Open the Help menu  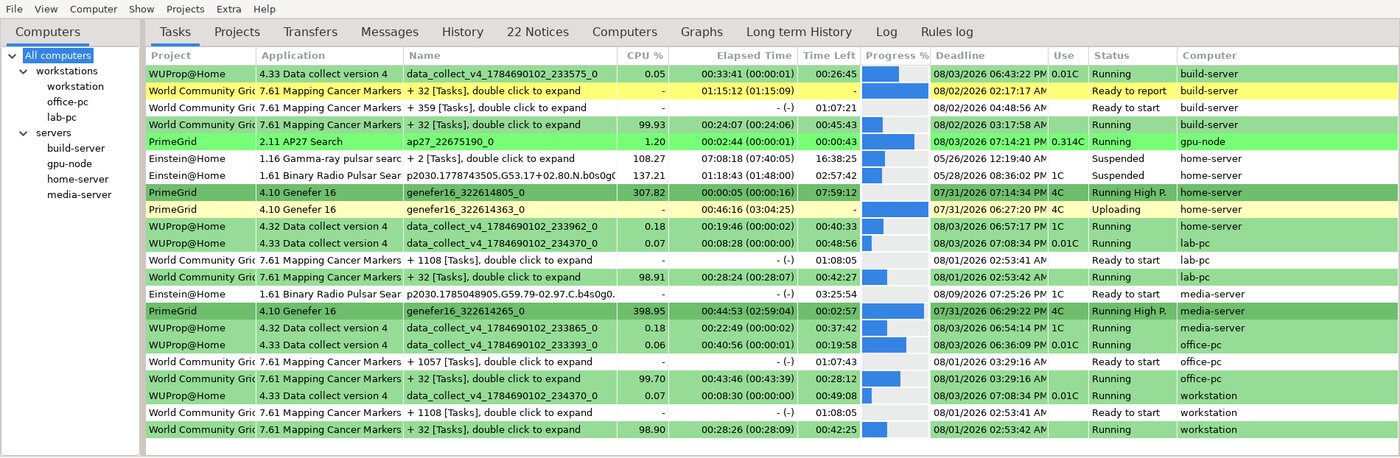point(264,9)
